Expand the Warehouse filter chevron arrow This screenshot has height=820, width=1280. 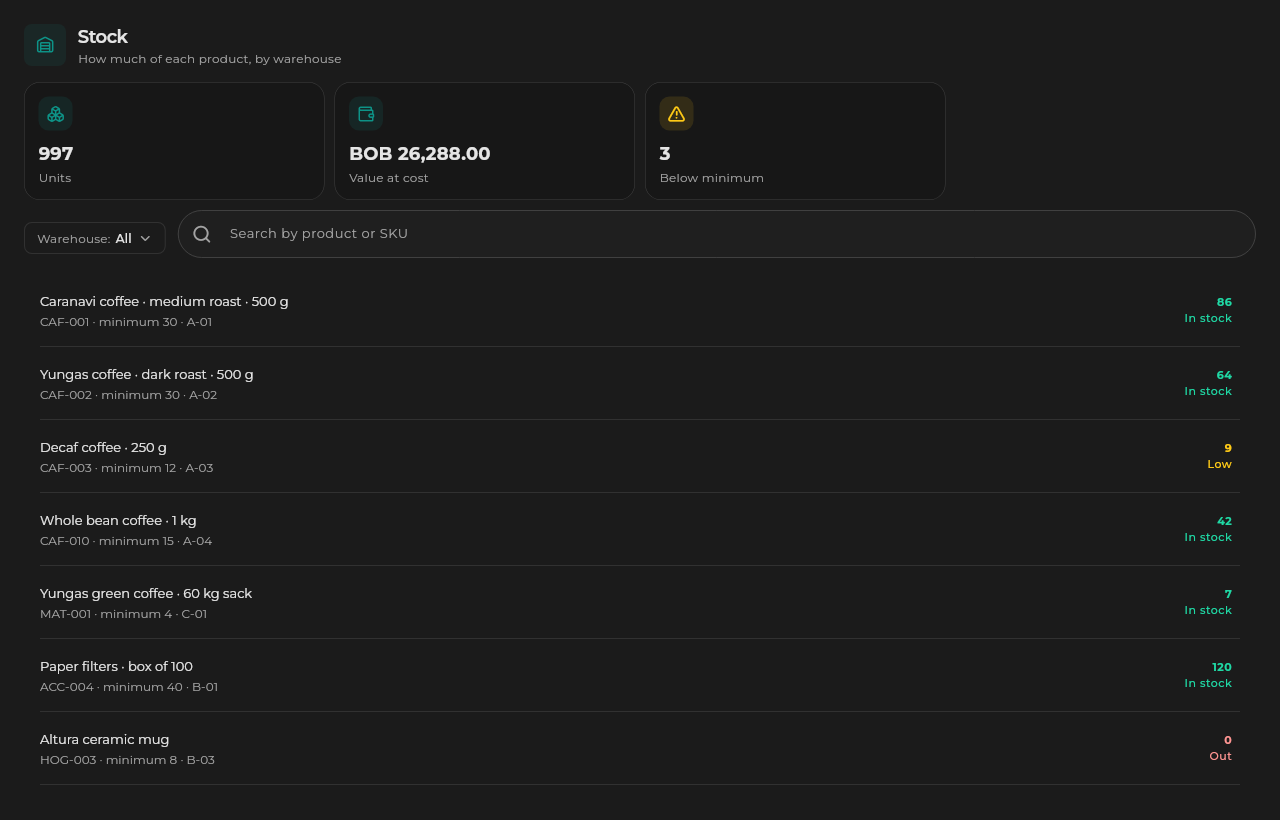pyautogui.click(x=145, y=238)
